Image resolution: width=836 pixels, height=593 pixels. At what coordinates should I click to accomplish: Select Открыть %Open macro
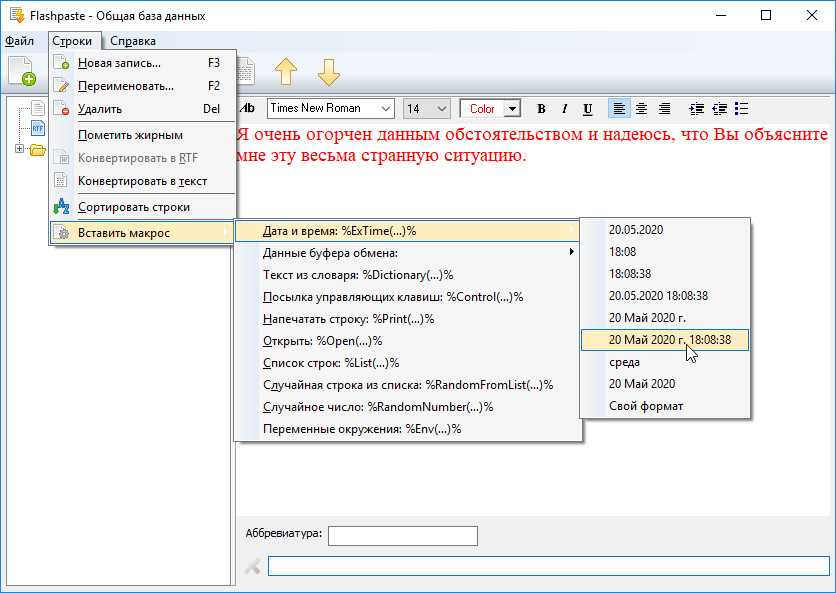pyautogui.click(x=408, y=341)
